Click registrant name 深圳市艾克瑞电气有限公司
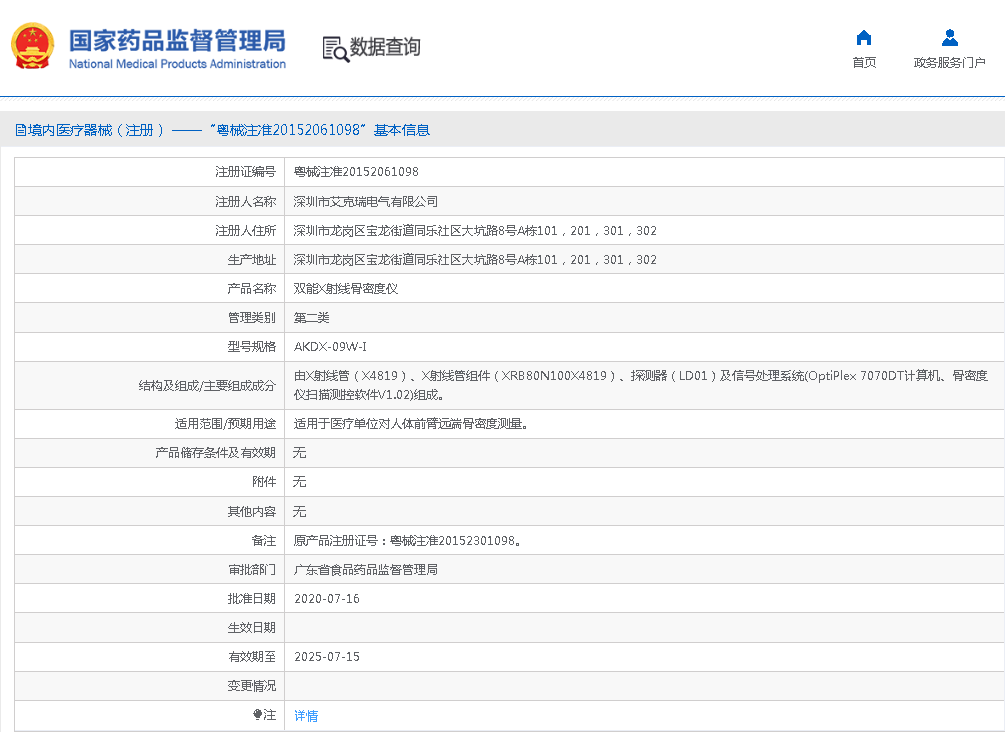Viewport: 1005px width, 732px height. 365,201
